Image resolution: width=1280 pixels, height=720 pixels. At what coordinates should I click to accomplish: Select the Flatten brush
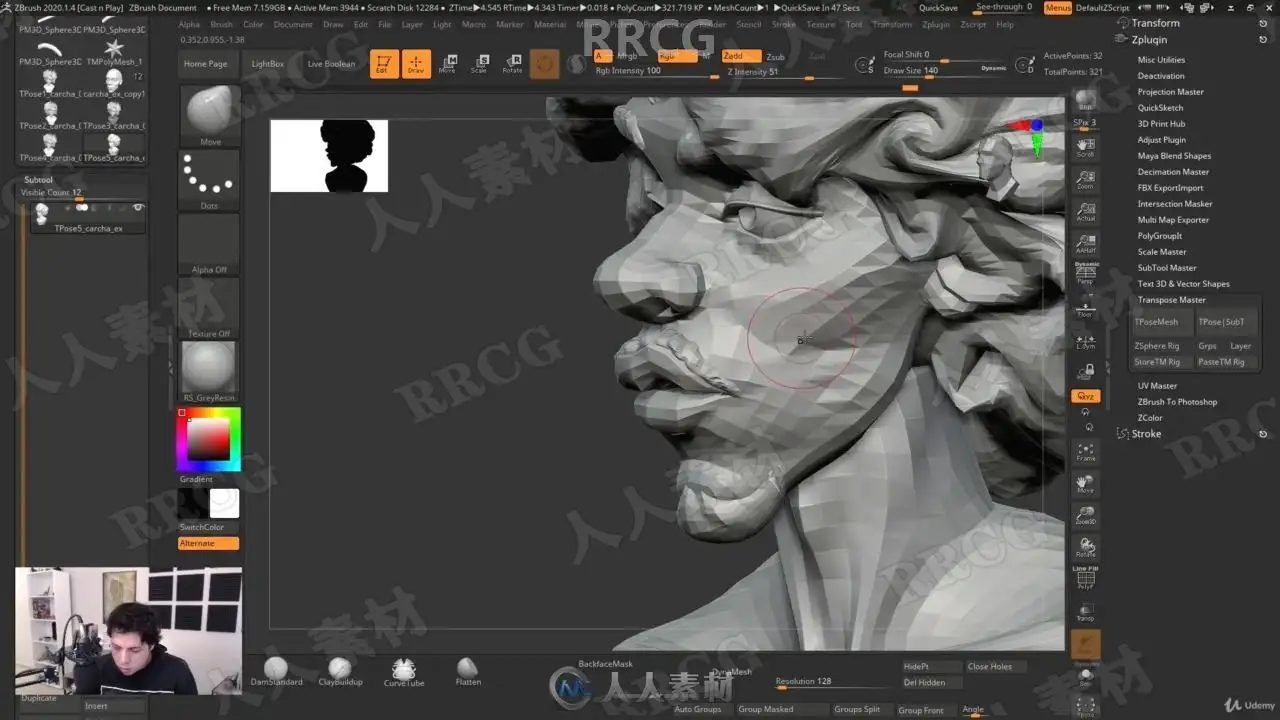tap(468, 671)
